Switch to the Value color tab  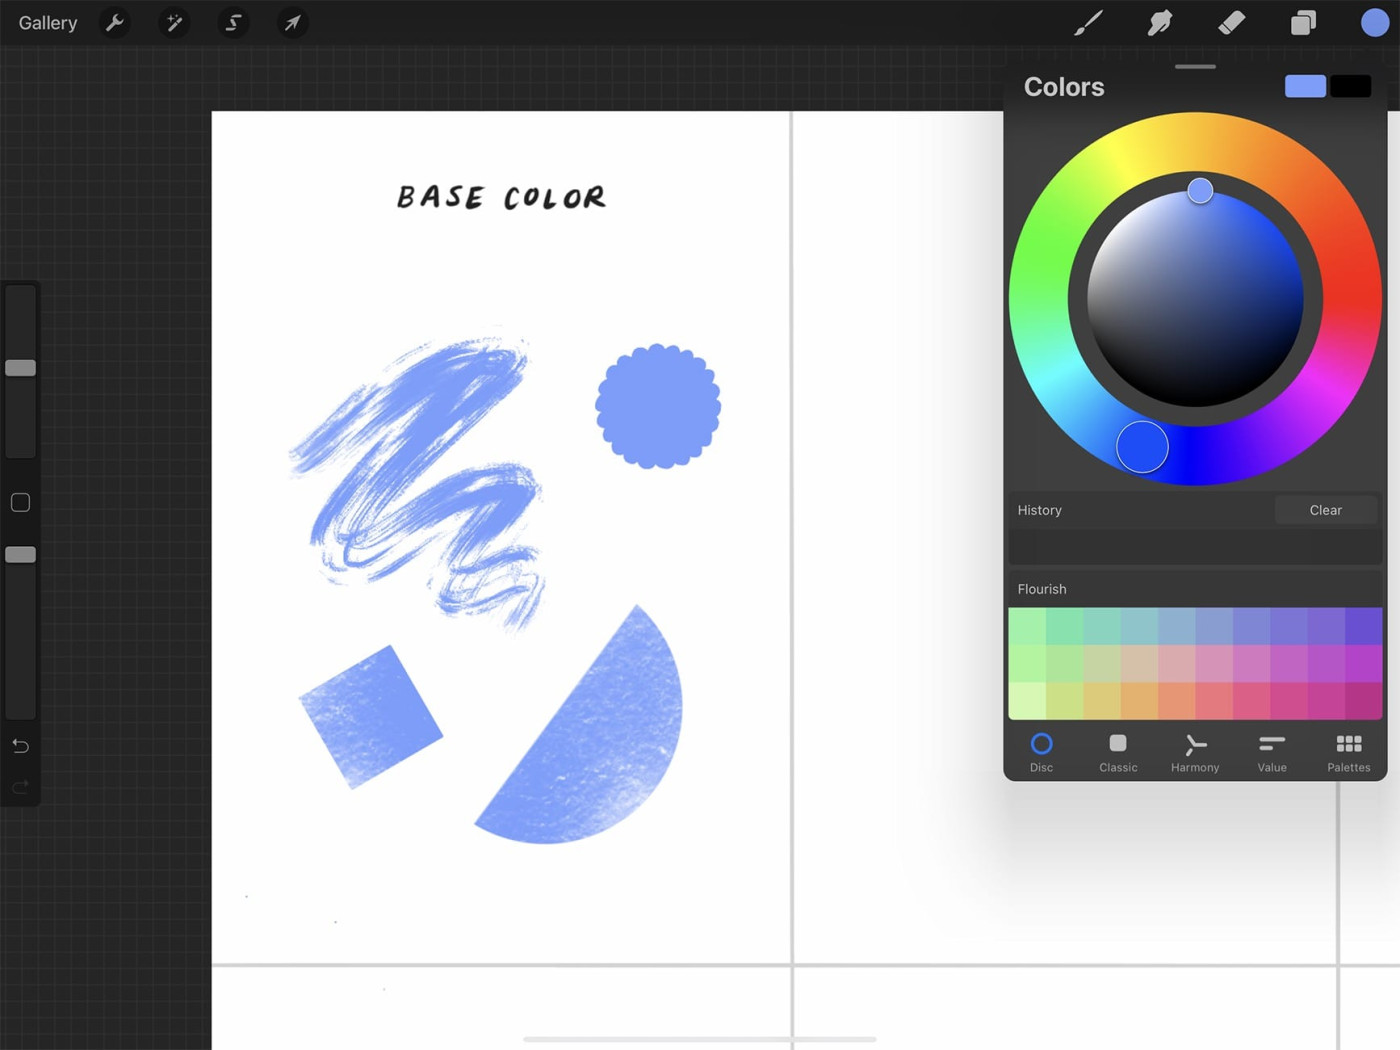coord(1272,752)
